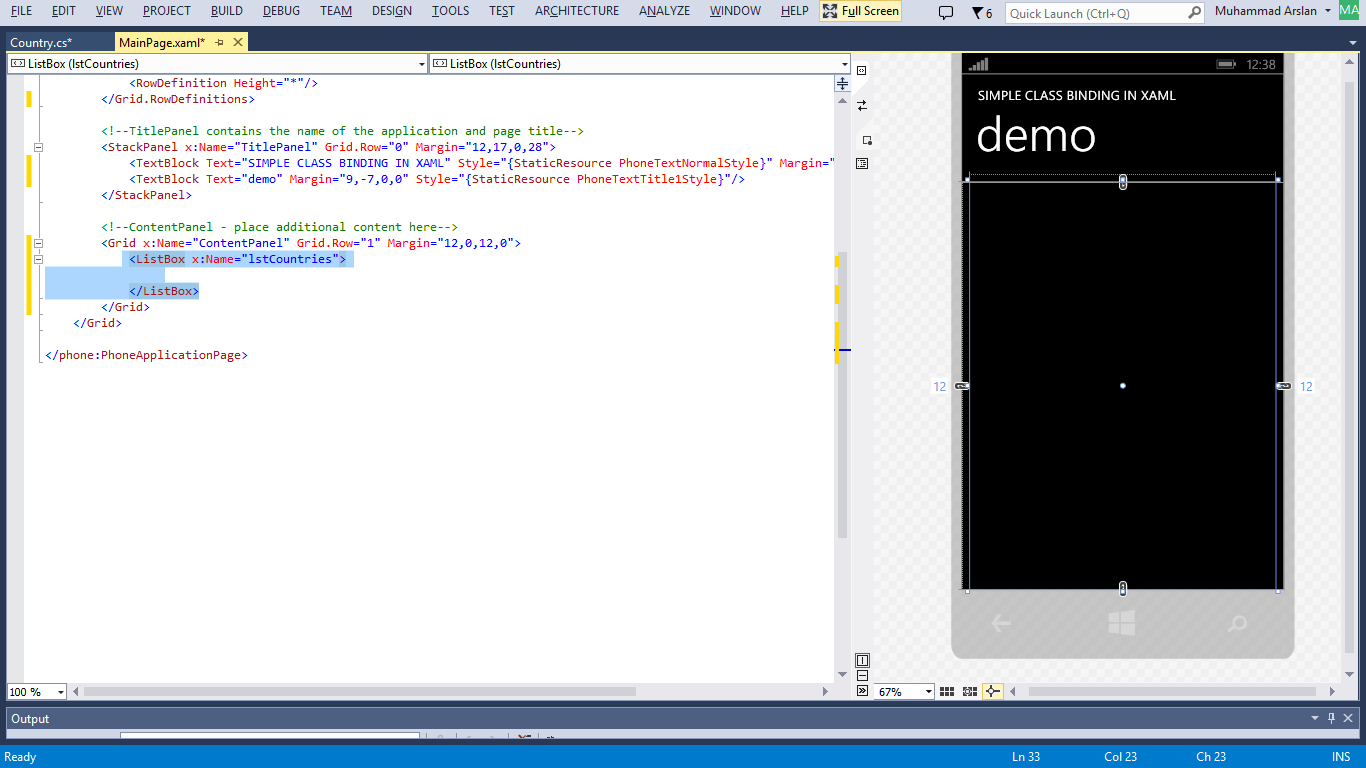The width and height of the screenshot is (1366, 768).
Task: Open the FILE menu
Action: point(21,11)
